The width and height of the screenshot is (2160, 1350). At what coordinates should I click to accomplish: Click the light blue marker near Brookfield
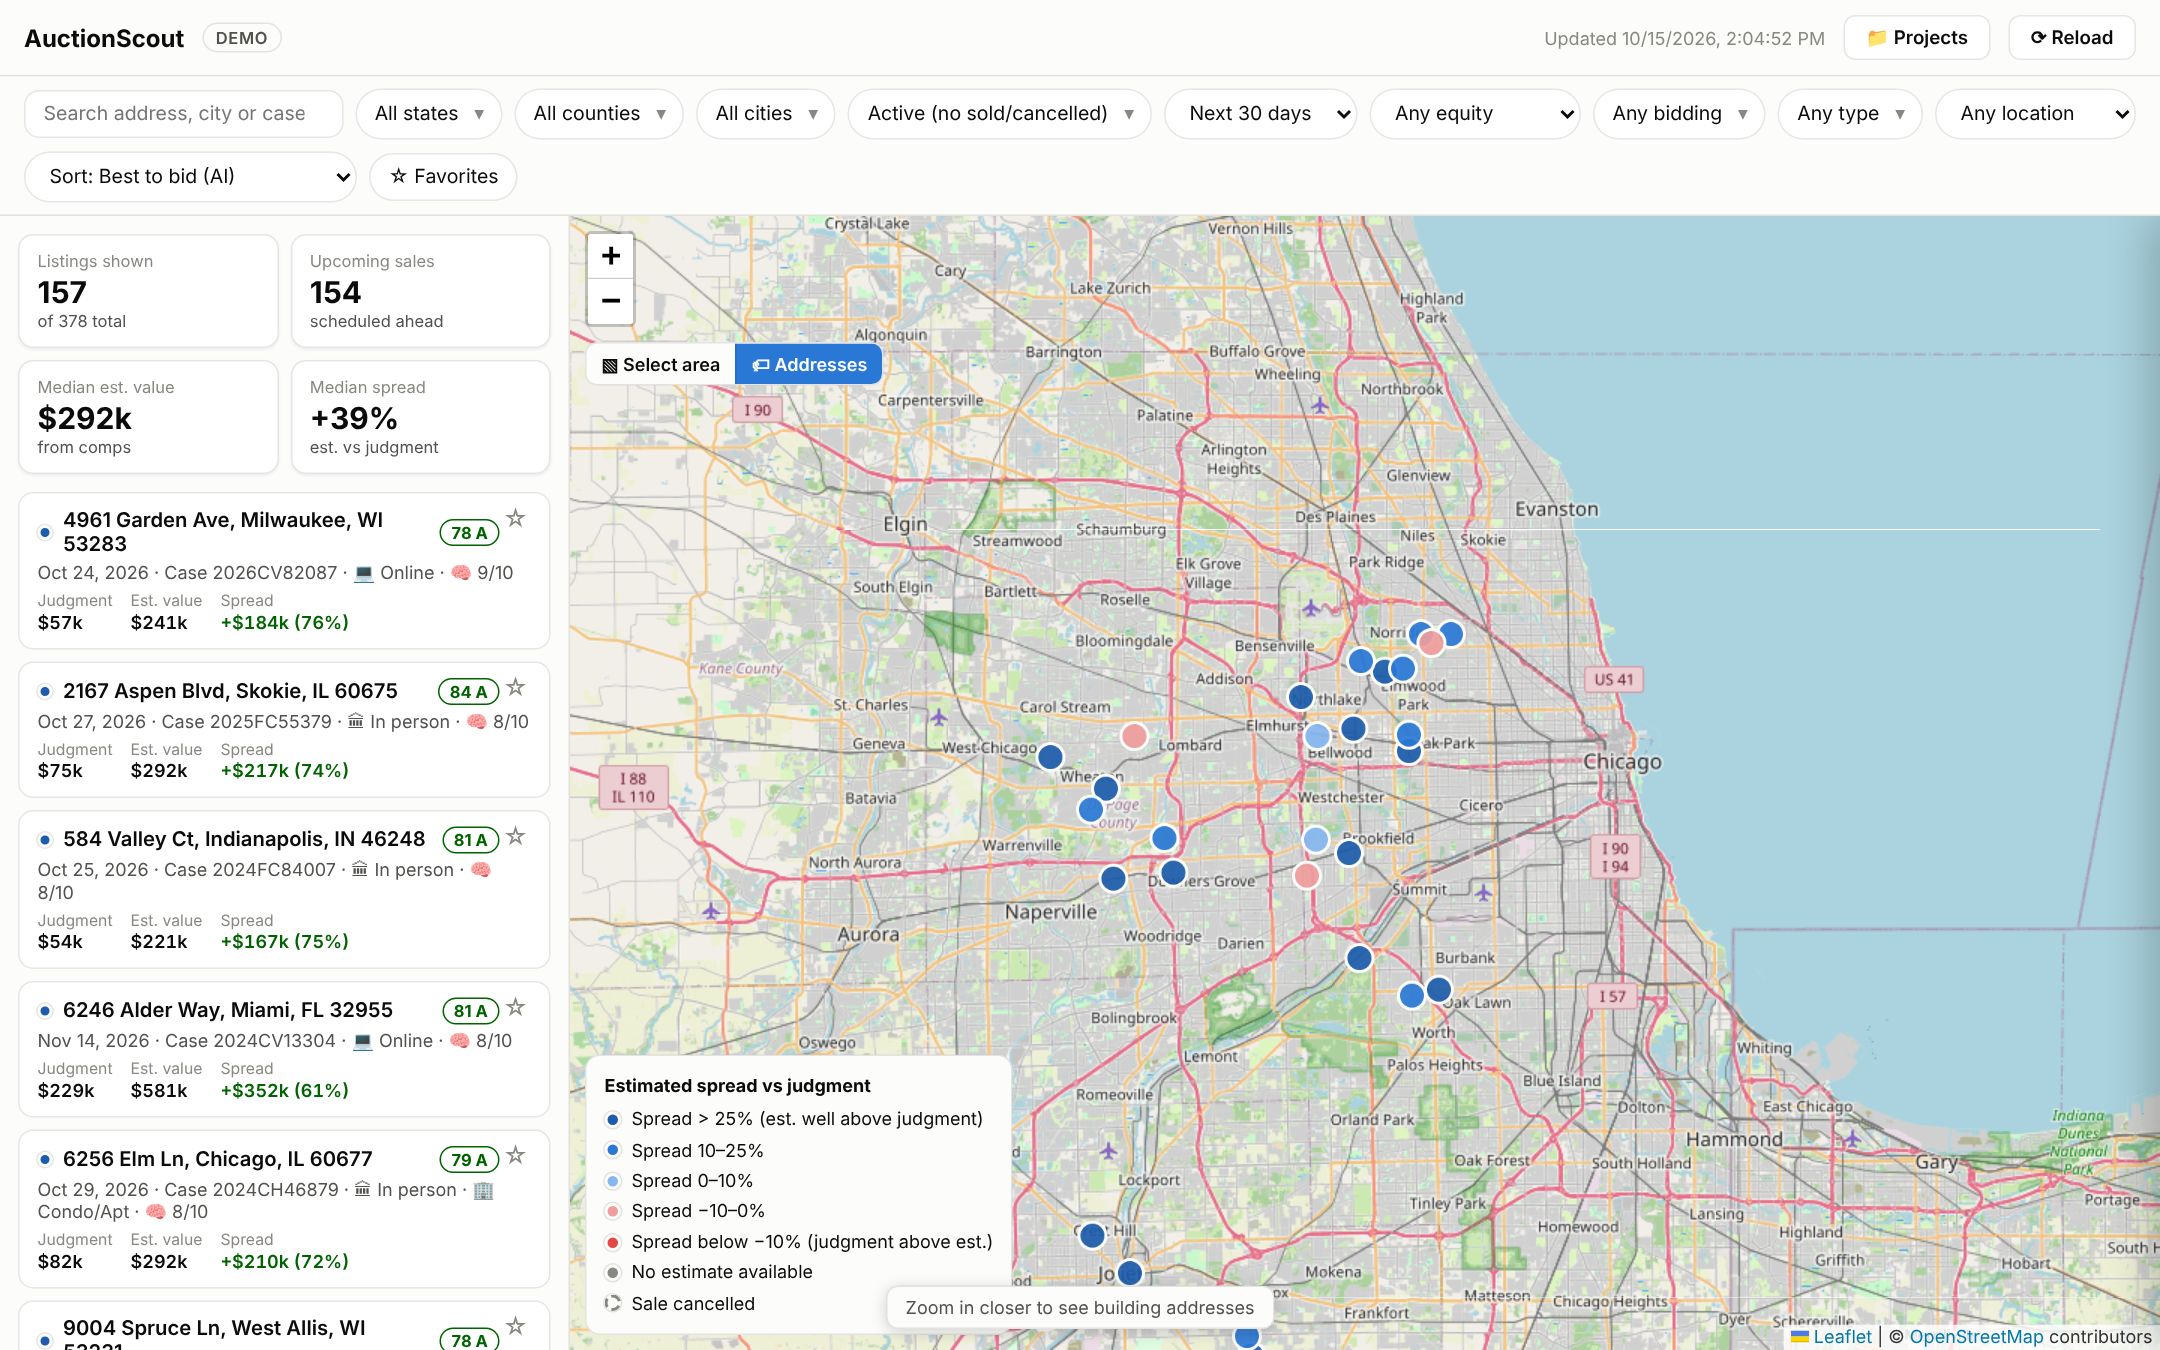(x=1316, y=839)
